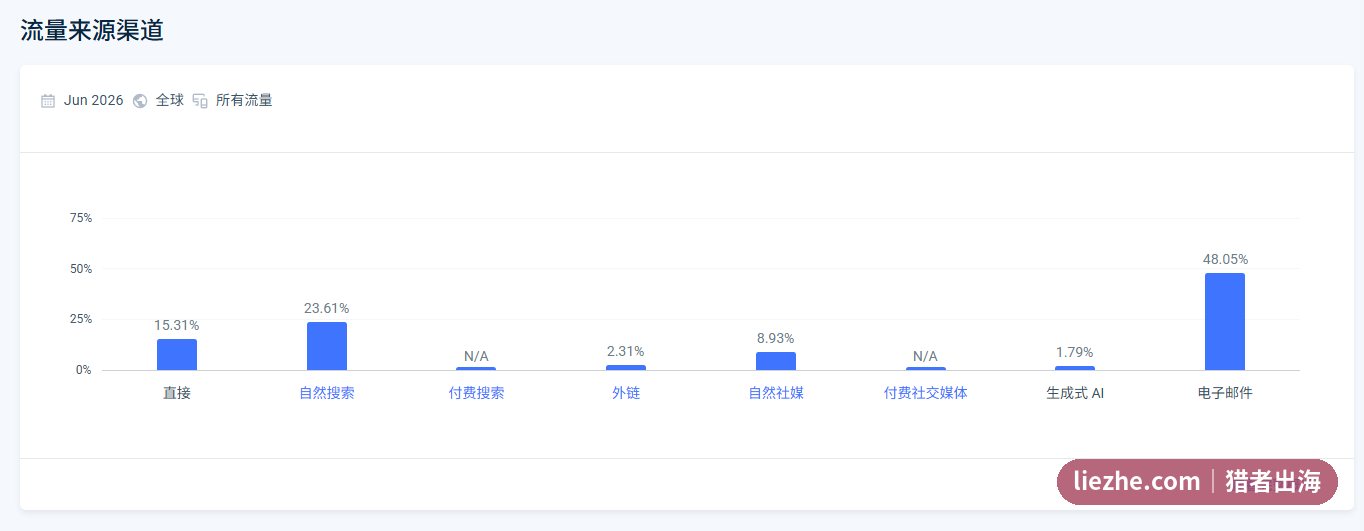The width and height of the screenshot is (1364, 531).
Task: Click the calendar icon beside Jun 2026
Action: 48,101
